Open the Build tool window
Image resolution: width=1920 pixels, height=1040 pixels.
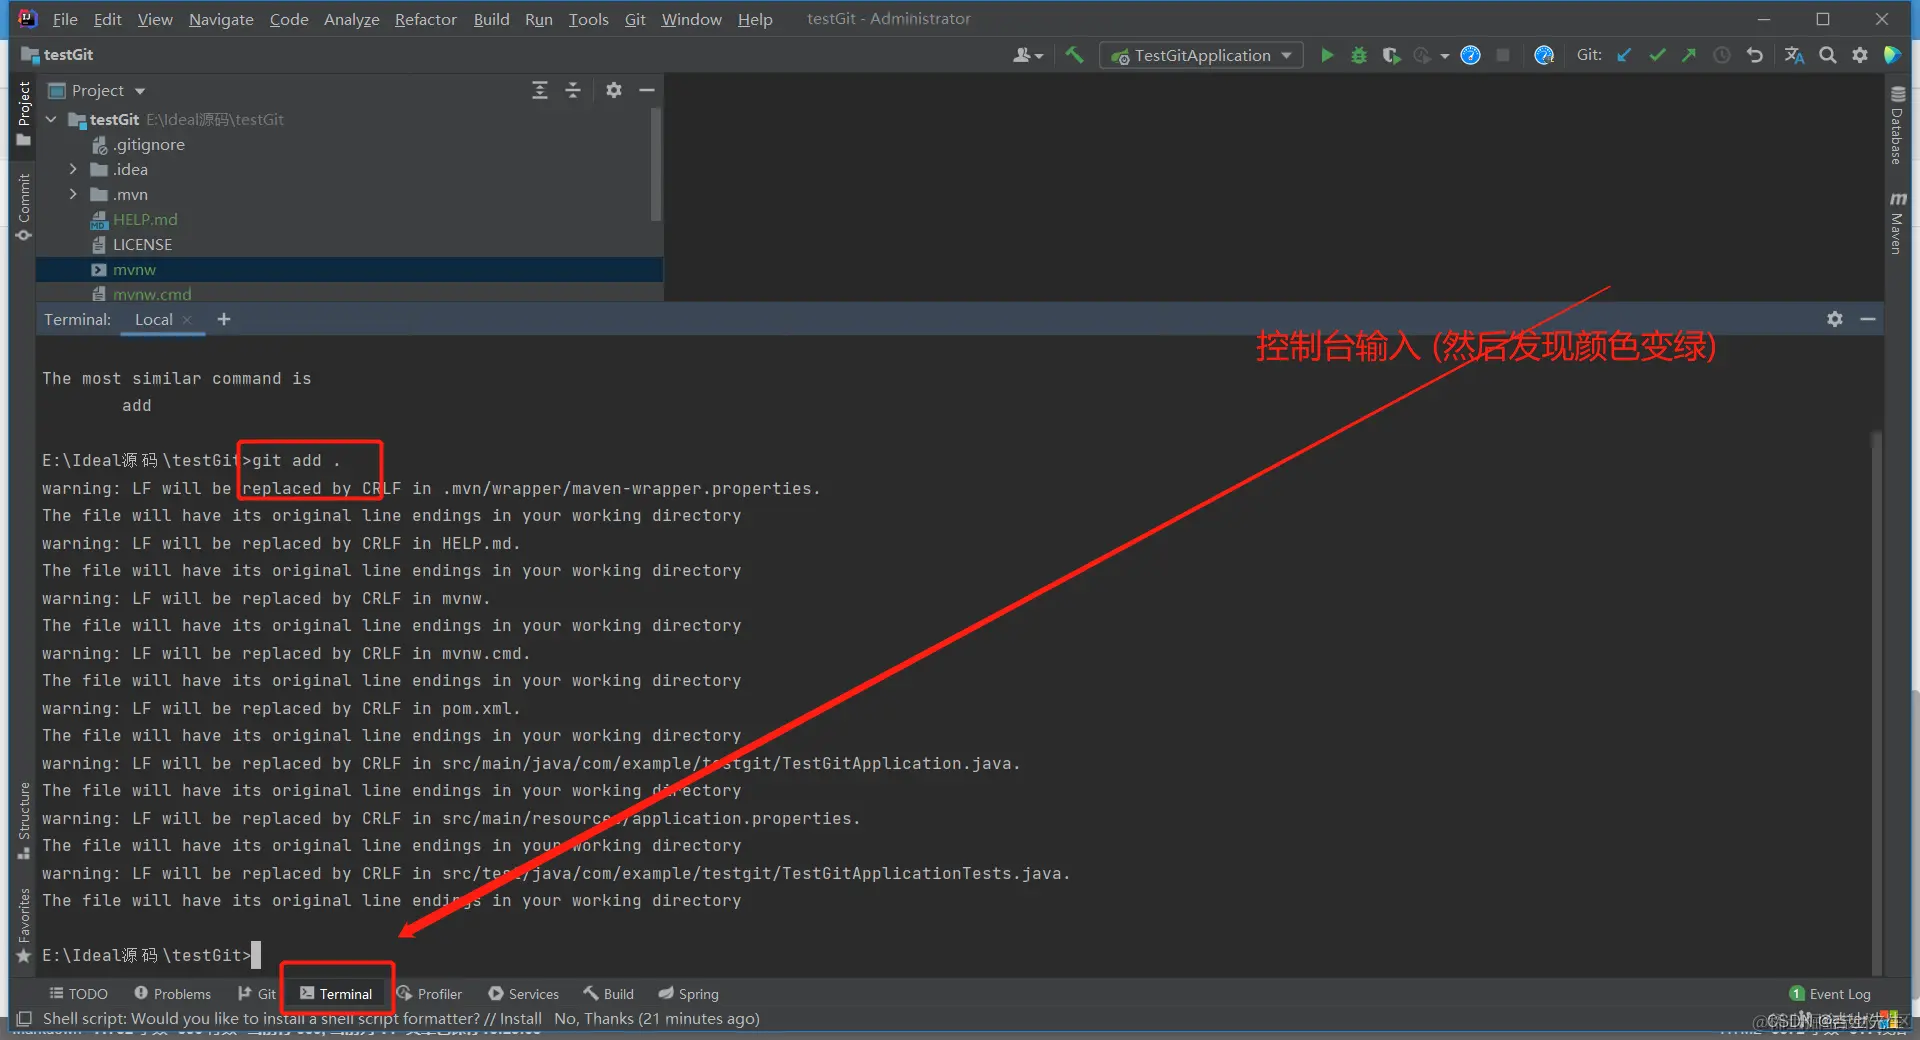click(608, 994)
